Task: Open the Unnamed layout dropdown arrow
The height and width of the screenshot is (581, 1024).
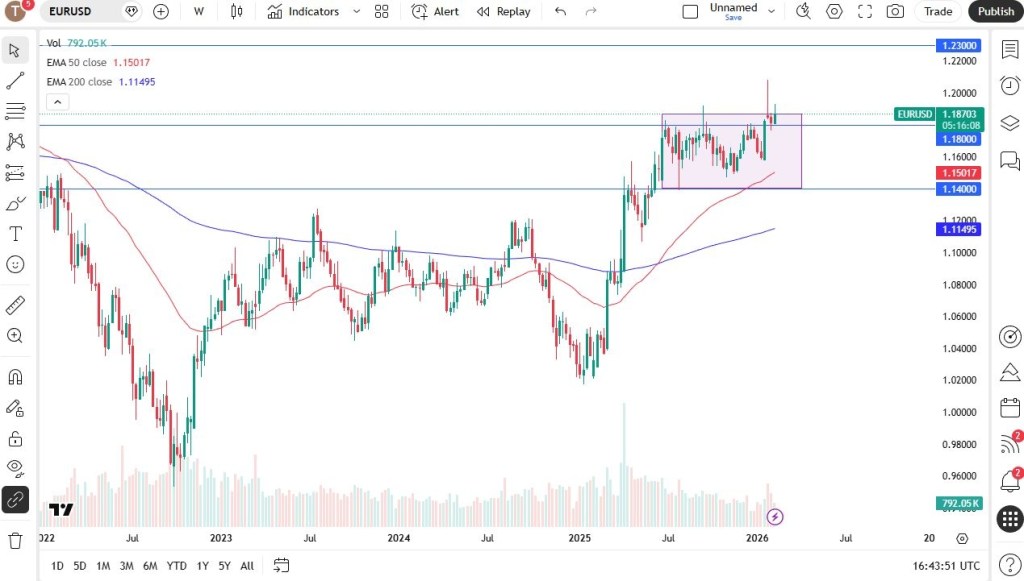Action: (771, 11)
